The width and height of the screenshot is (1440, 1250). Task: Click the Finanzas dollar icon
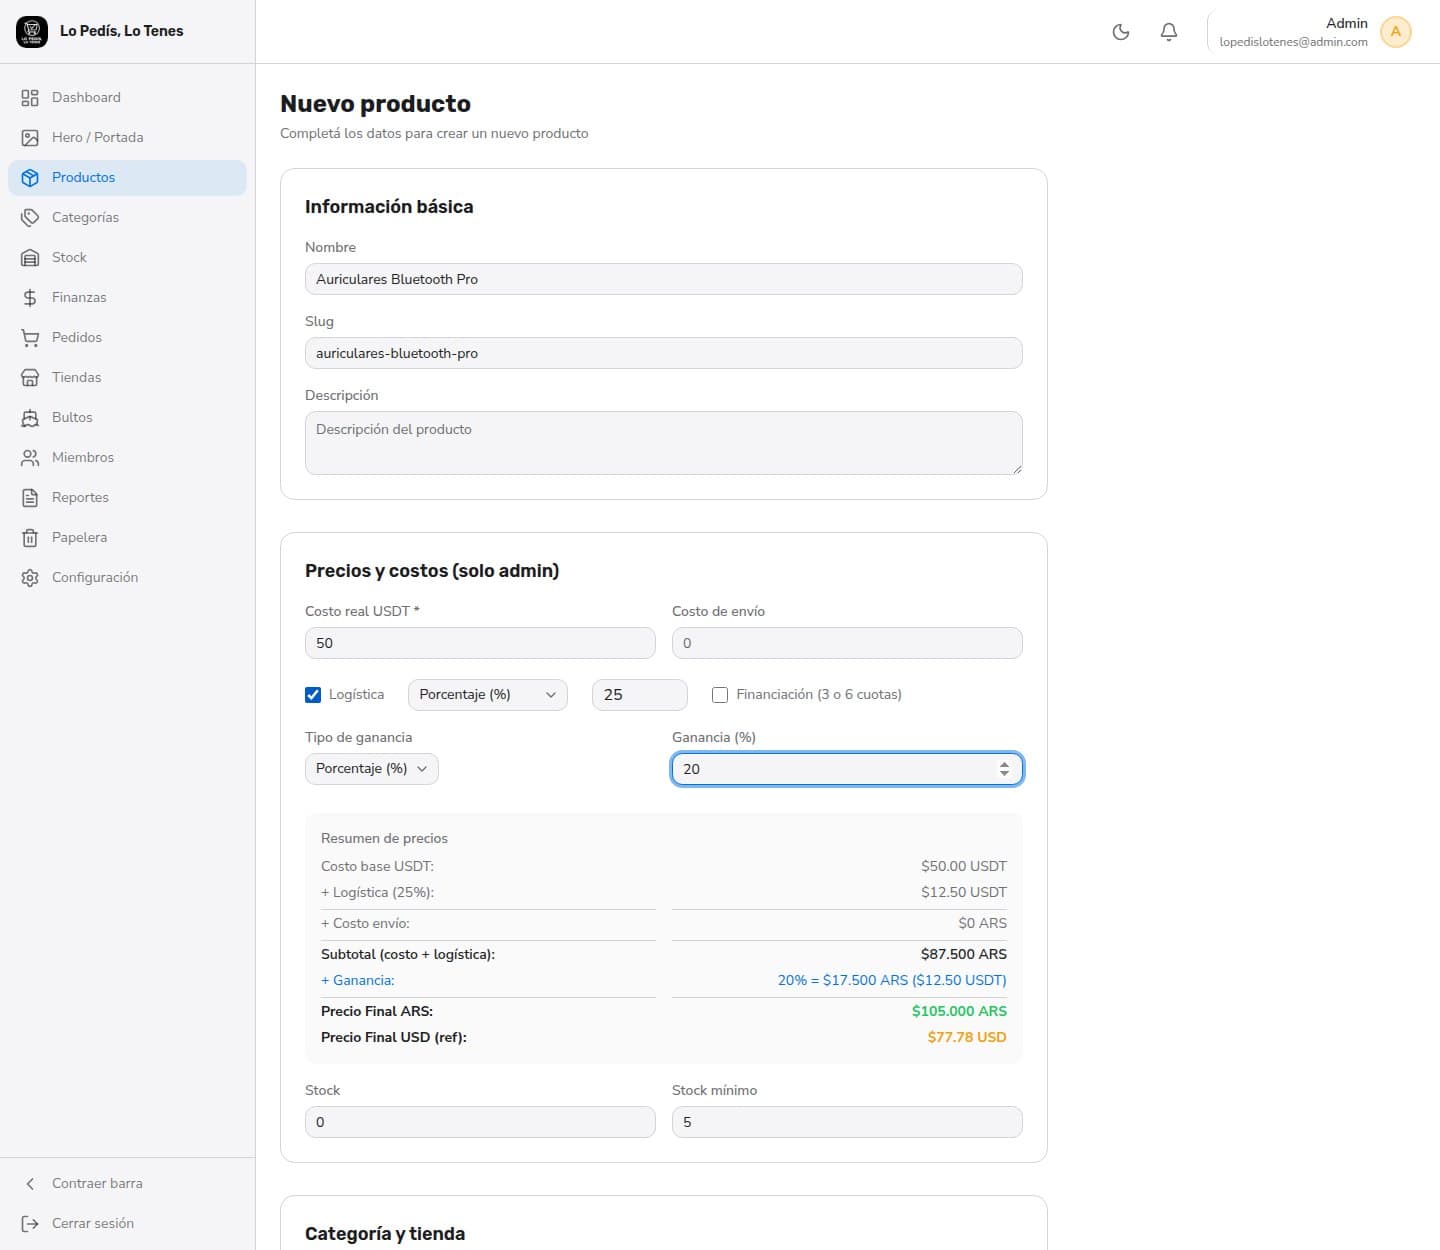pyautogui.click(x=30, y=298)
